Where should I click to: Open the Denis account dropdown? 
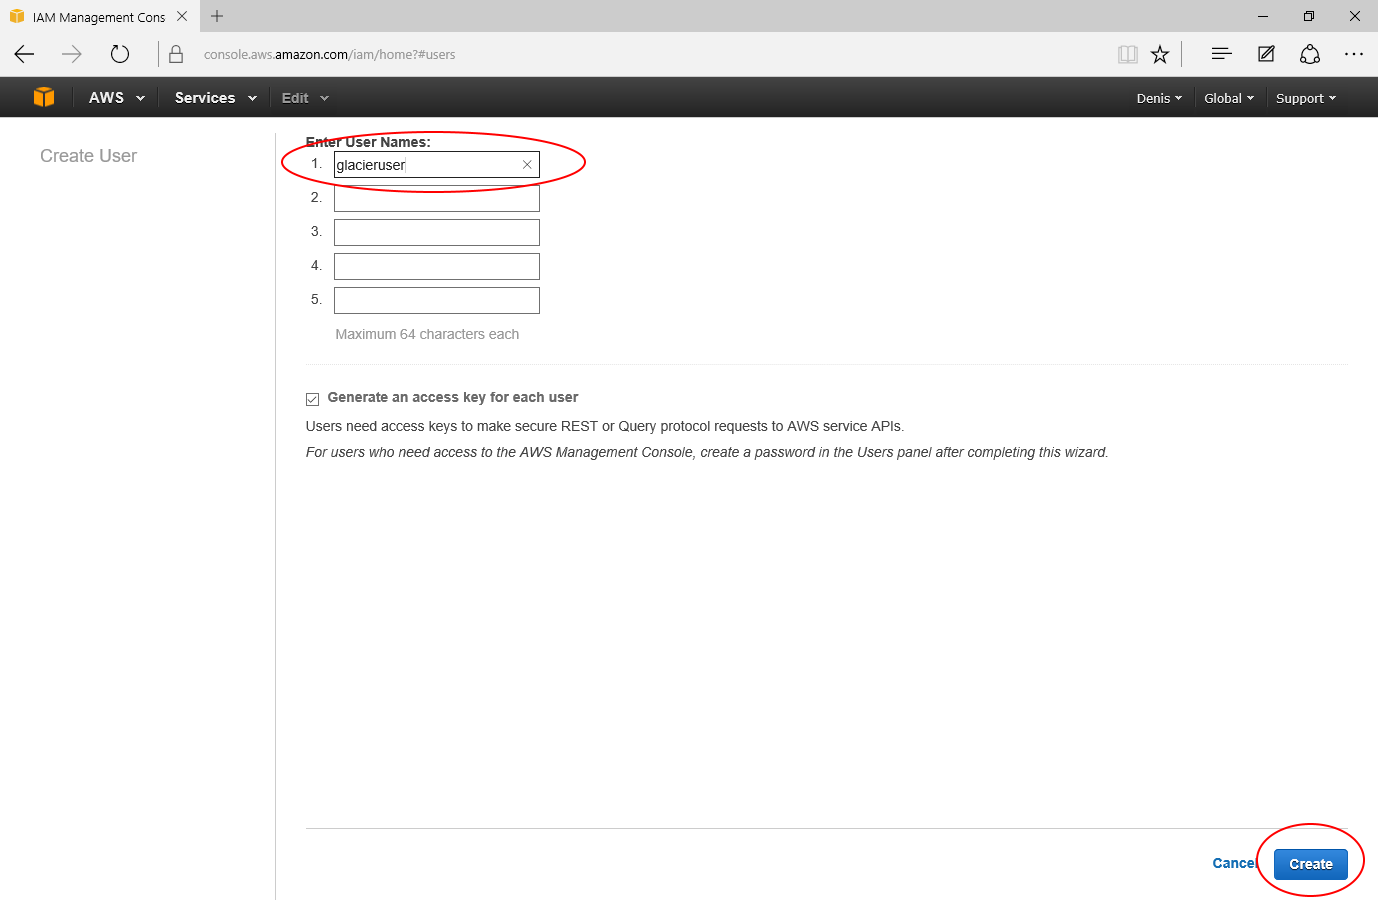pyautogui.click(x=1159, y=98)
